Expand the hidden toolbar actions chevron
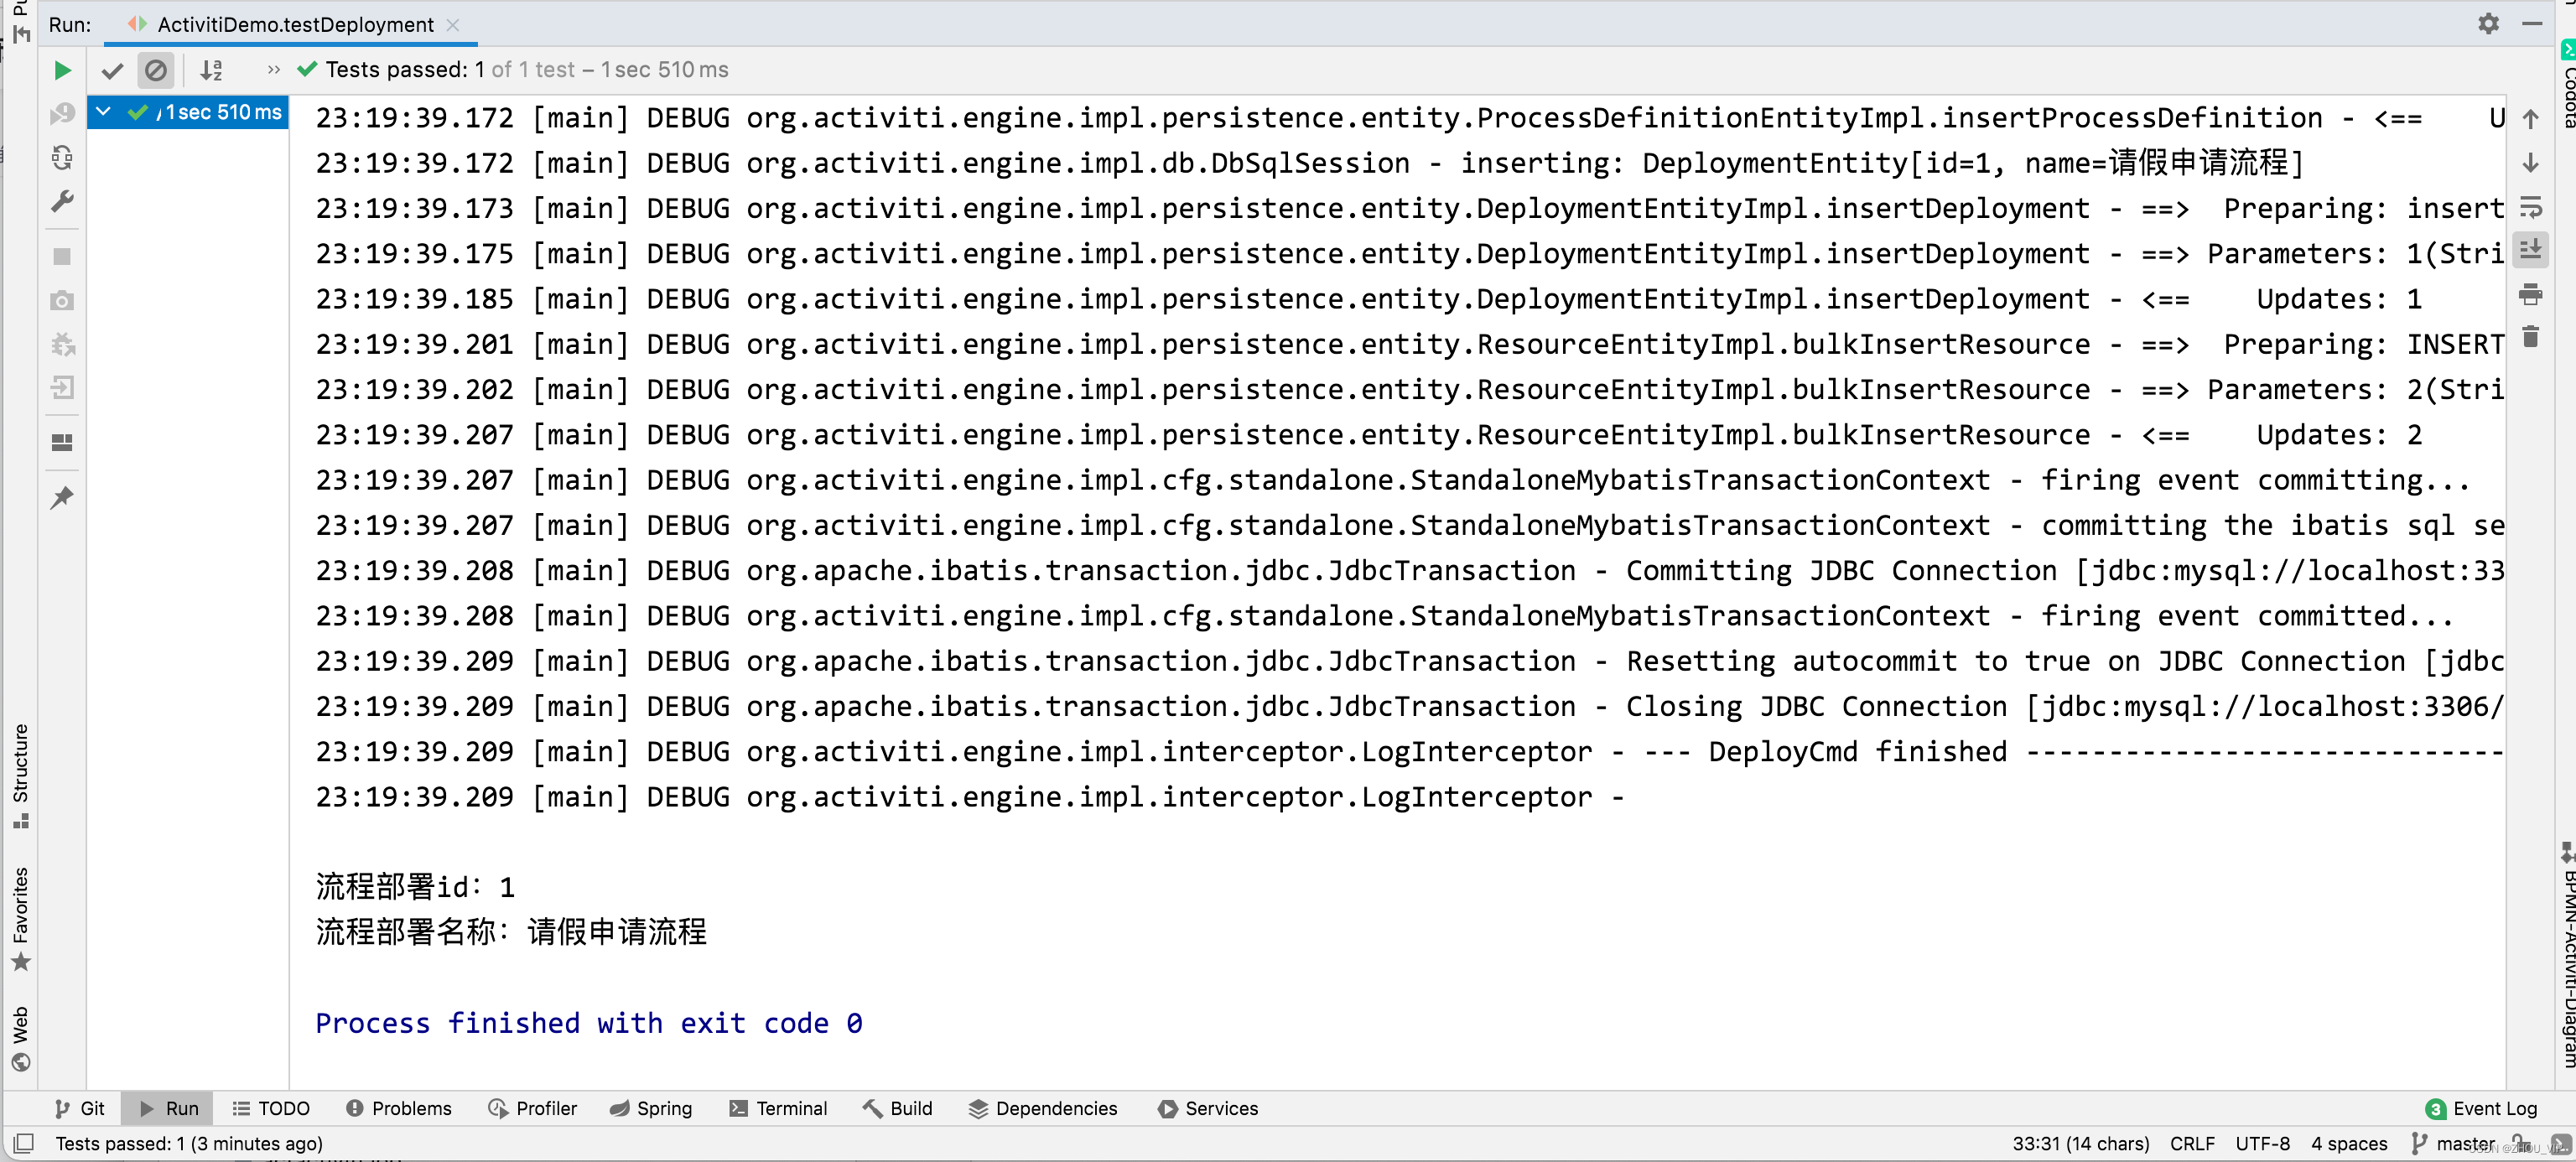 tap(273, 70)
